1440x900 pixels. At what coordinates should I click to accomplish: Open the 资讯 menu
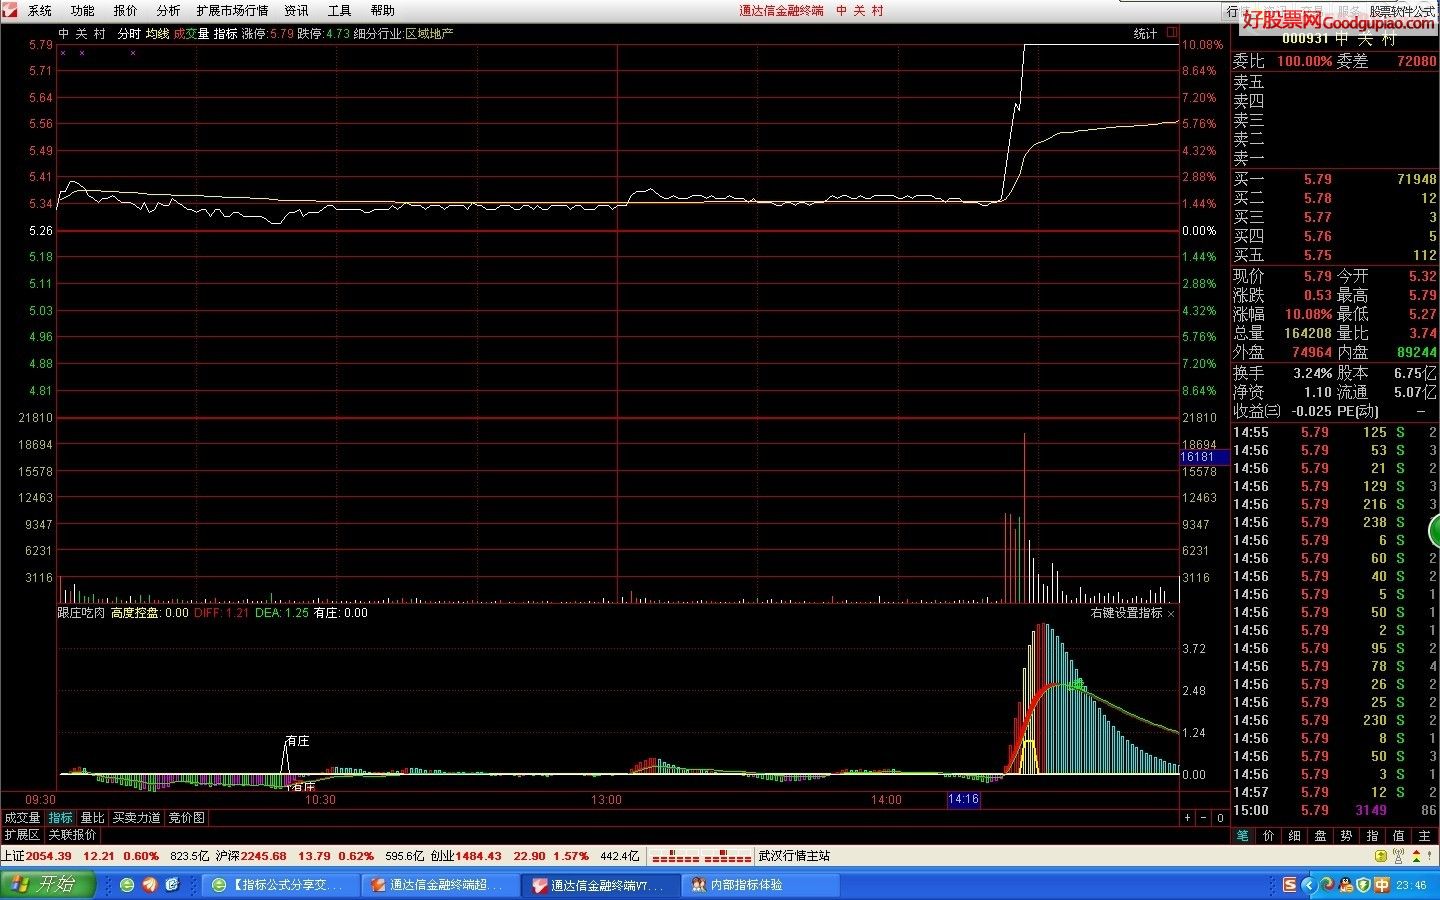tap(296, 11)
